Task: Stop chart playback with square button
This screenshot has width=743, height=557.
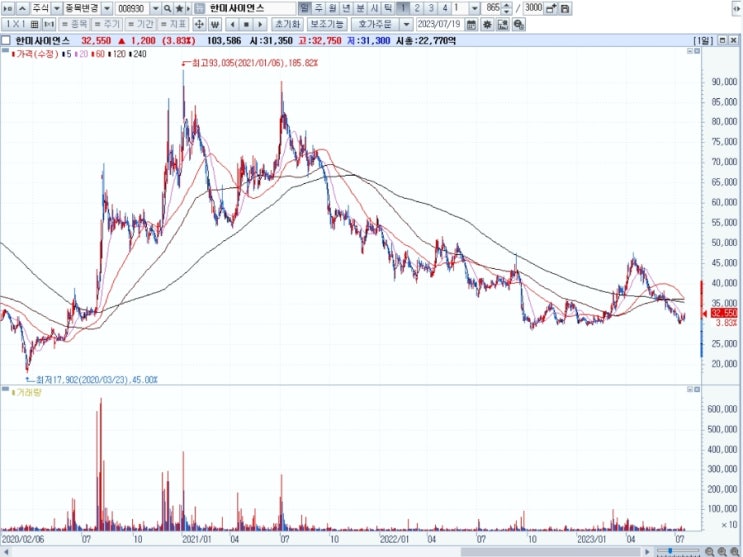Action: tap(246, 24)
